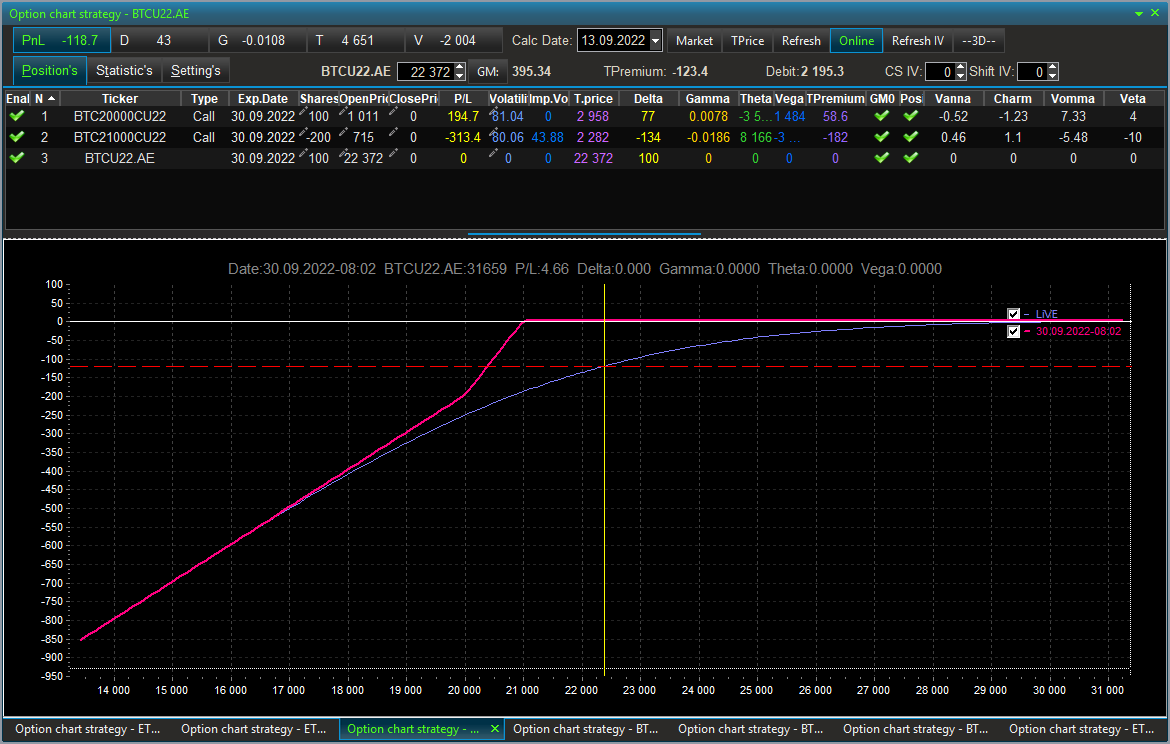The width and height of the screenshot is (1170, 744).
Task: Select the P/L value -313.4 cell
Action: click(463, 137)
